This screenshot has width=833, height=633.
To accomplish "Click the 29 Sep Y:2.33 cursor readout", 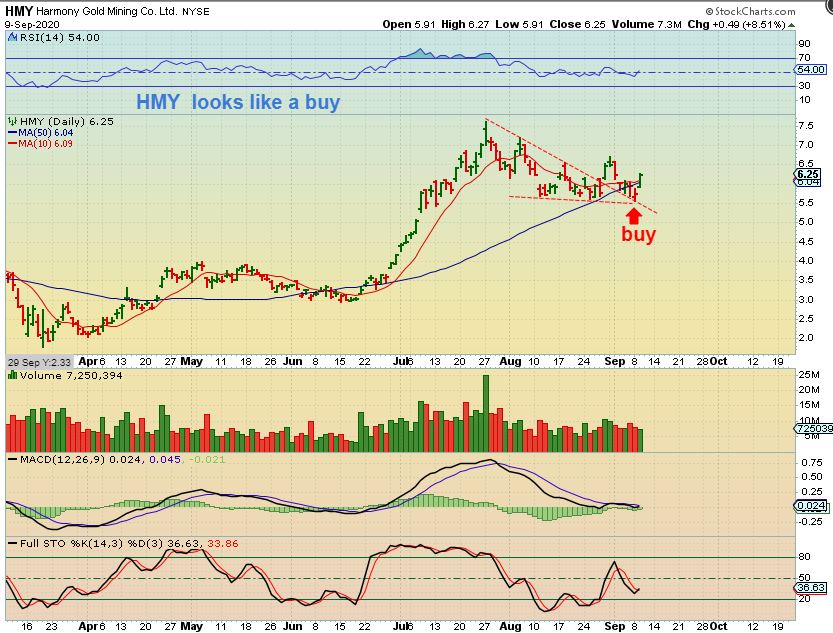I will coord(39,362).
